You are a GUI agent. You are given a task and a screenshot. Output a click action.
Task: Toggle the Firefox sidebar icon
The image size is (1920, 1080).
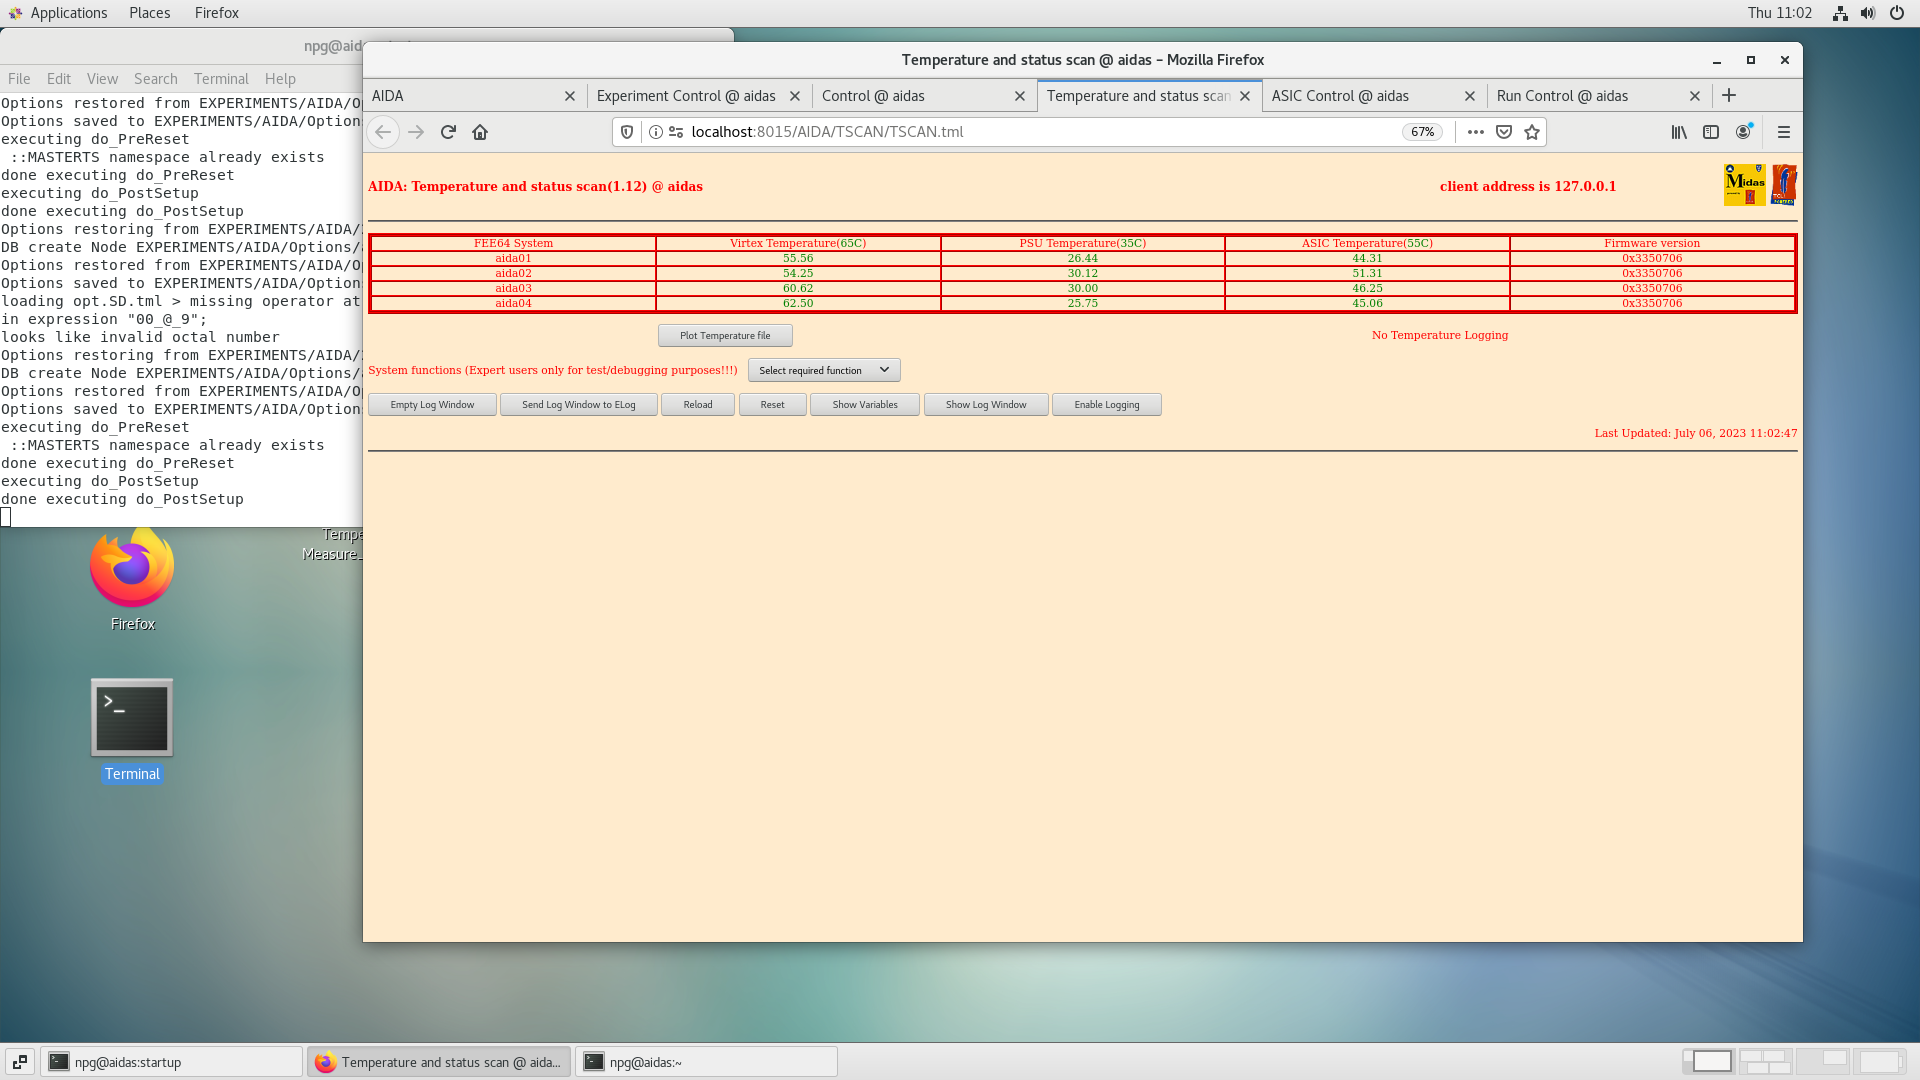coord(1711,132)
